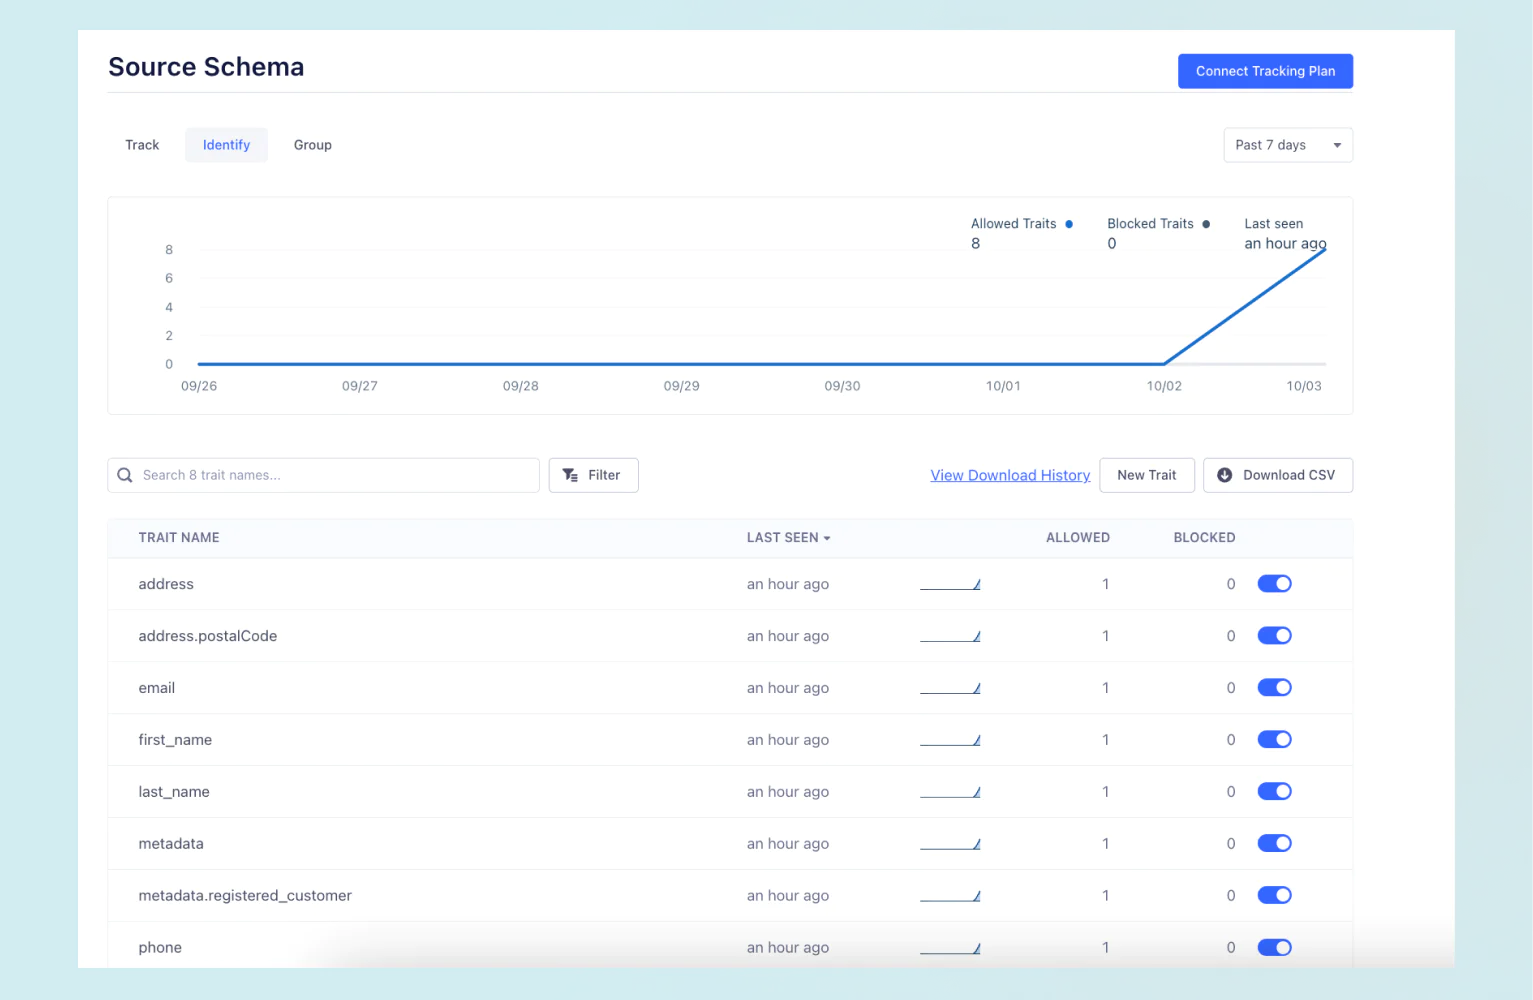
Task: Click the Connect Tracking Plan button
Action: (x=1265, y=70)
